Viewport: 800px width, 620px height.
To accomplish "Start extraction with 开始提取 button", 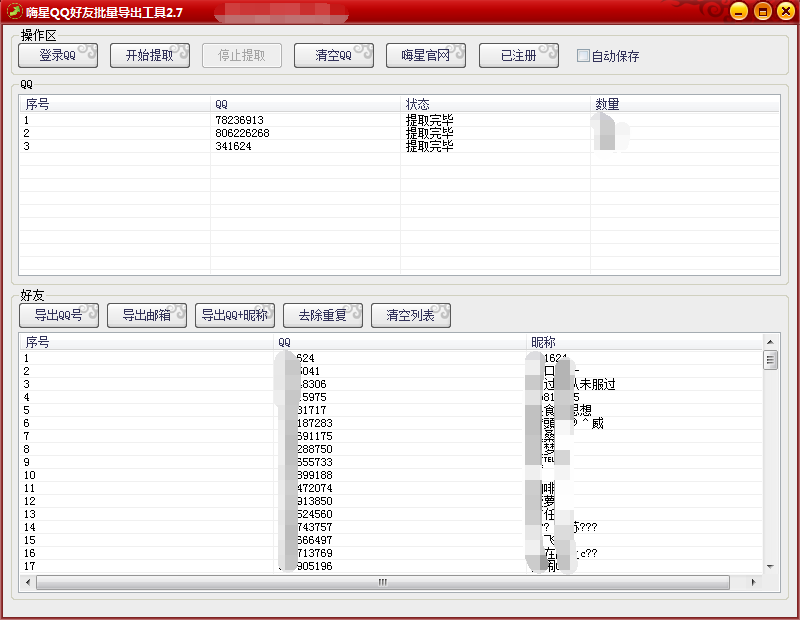I will (149, 55).
